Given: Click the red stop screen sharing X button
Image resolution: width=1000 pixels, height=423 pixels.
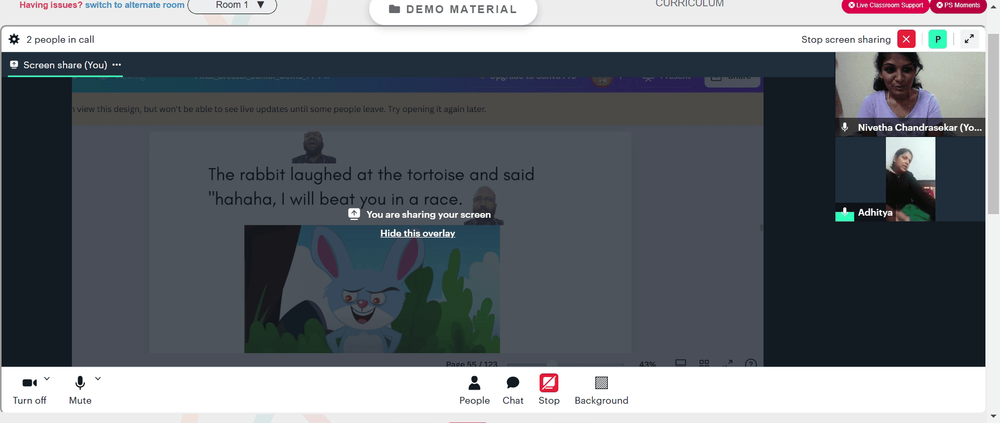Looking at the screenshot, I should tap(906, 40).
